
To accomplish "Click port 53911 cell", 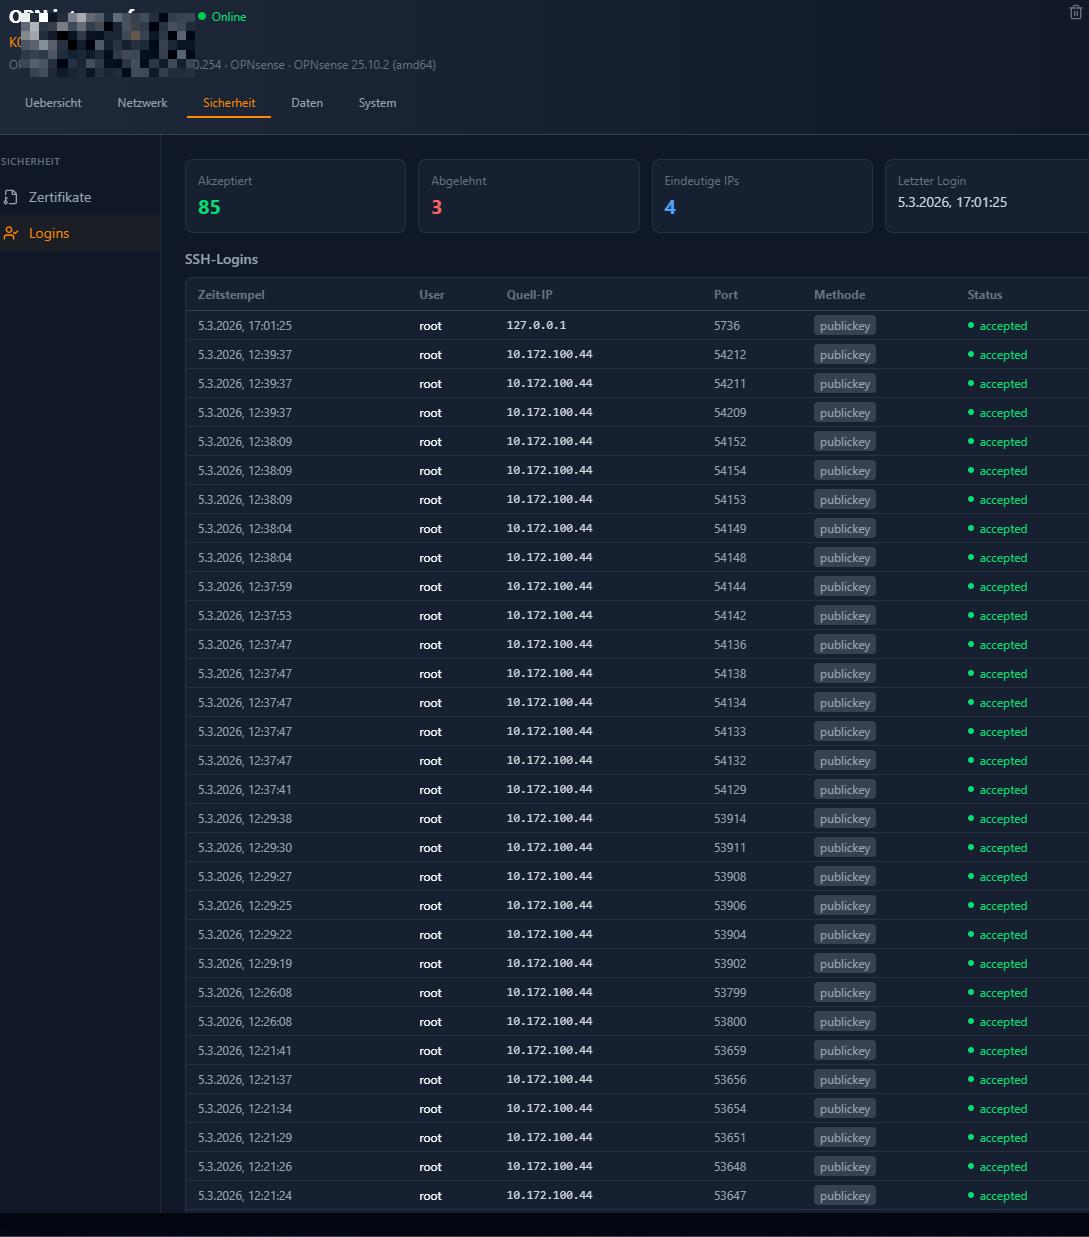I will tap(730, 848).
